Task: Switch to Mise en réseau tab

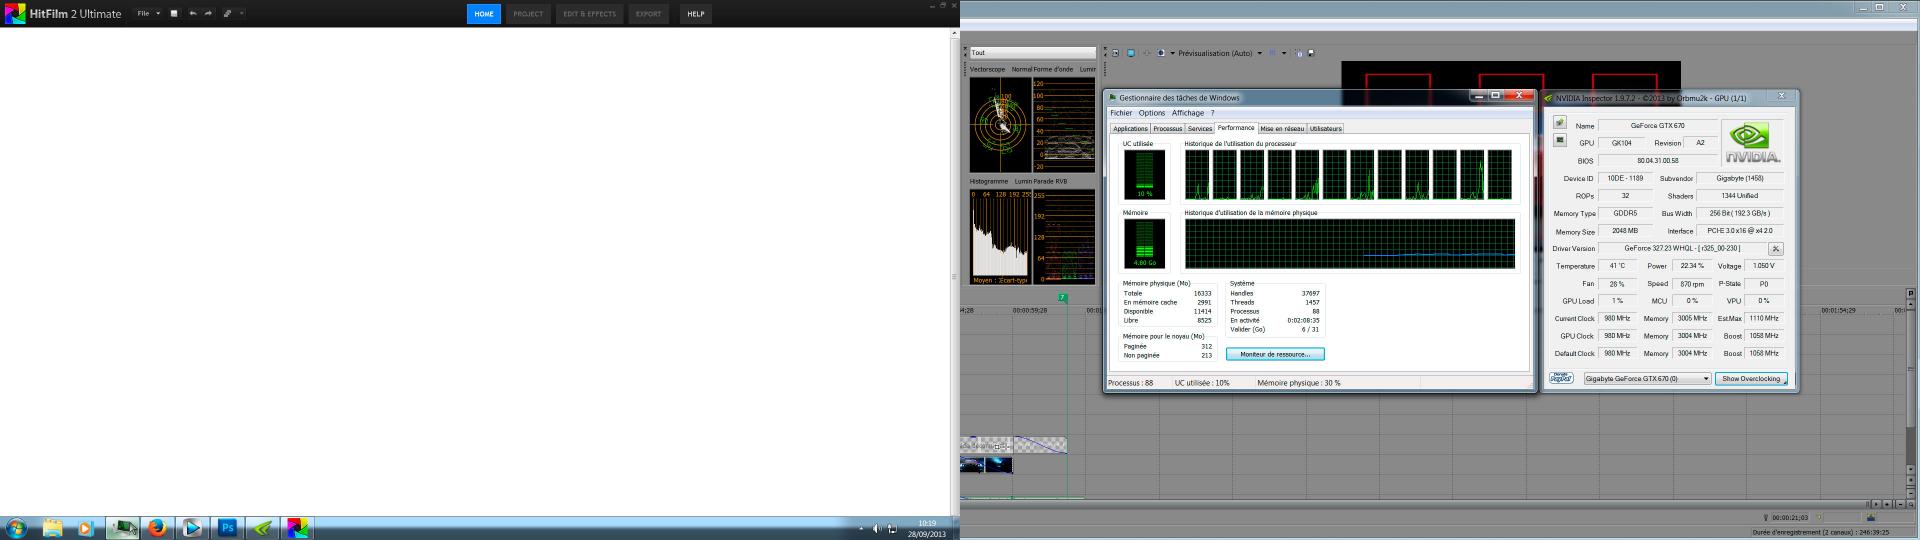Action: [1282, 129]
